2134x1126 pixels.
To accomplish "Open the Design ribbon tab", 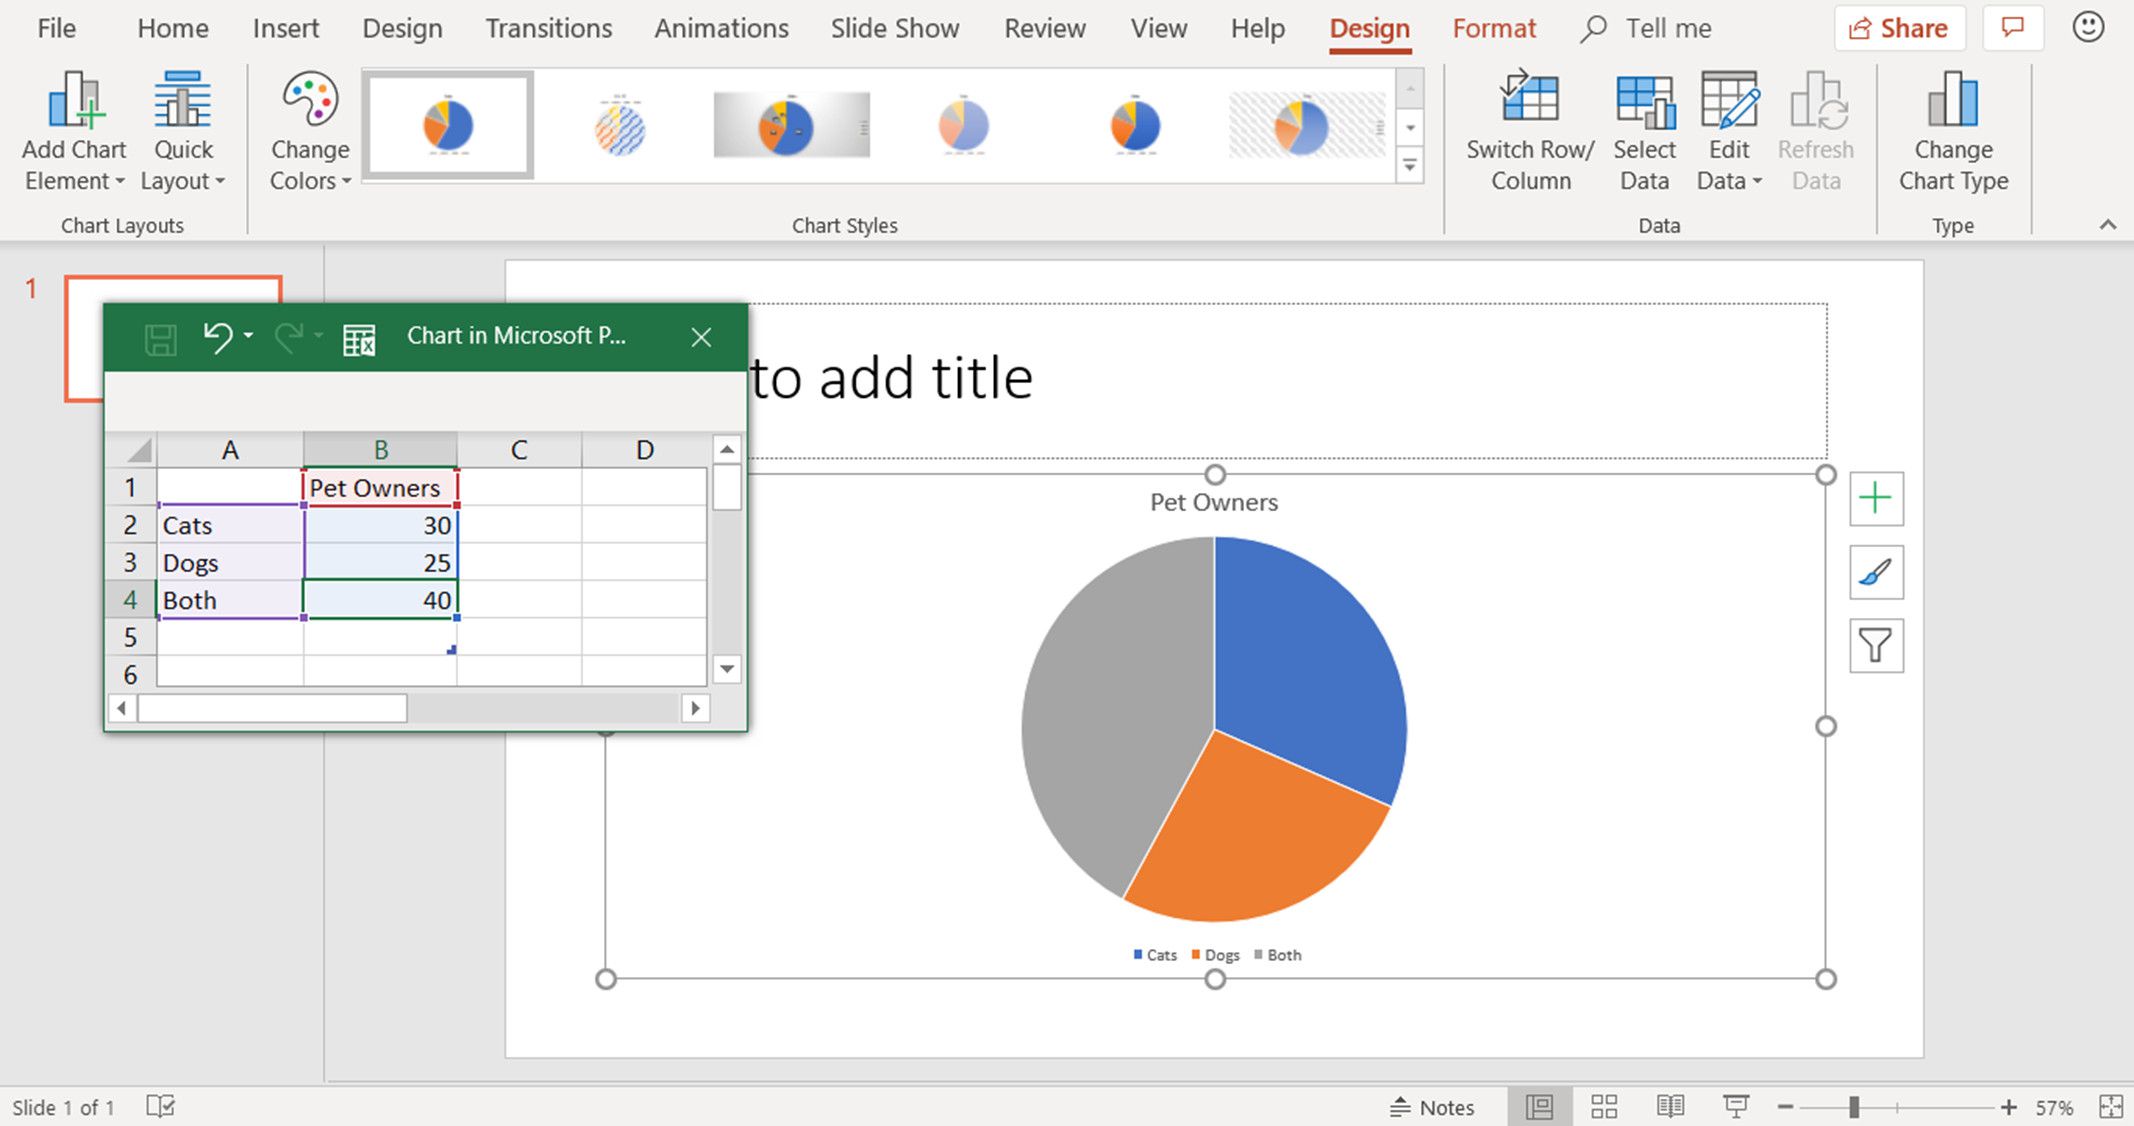I will coord(399,27).
